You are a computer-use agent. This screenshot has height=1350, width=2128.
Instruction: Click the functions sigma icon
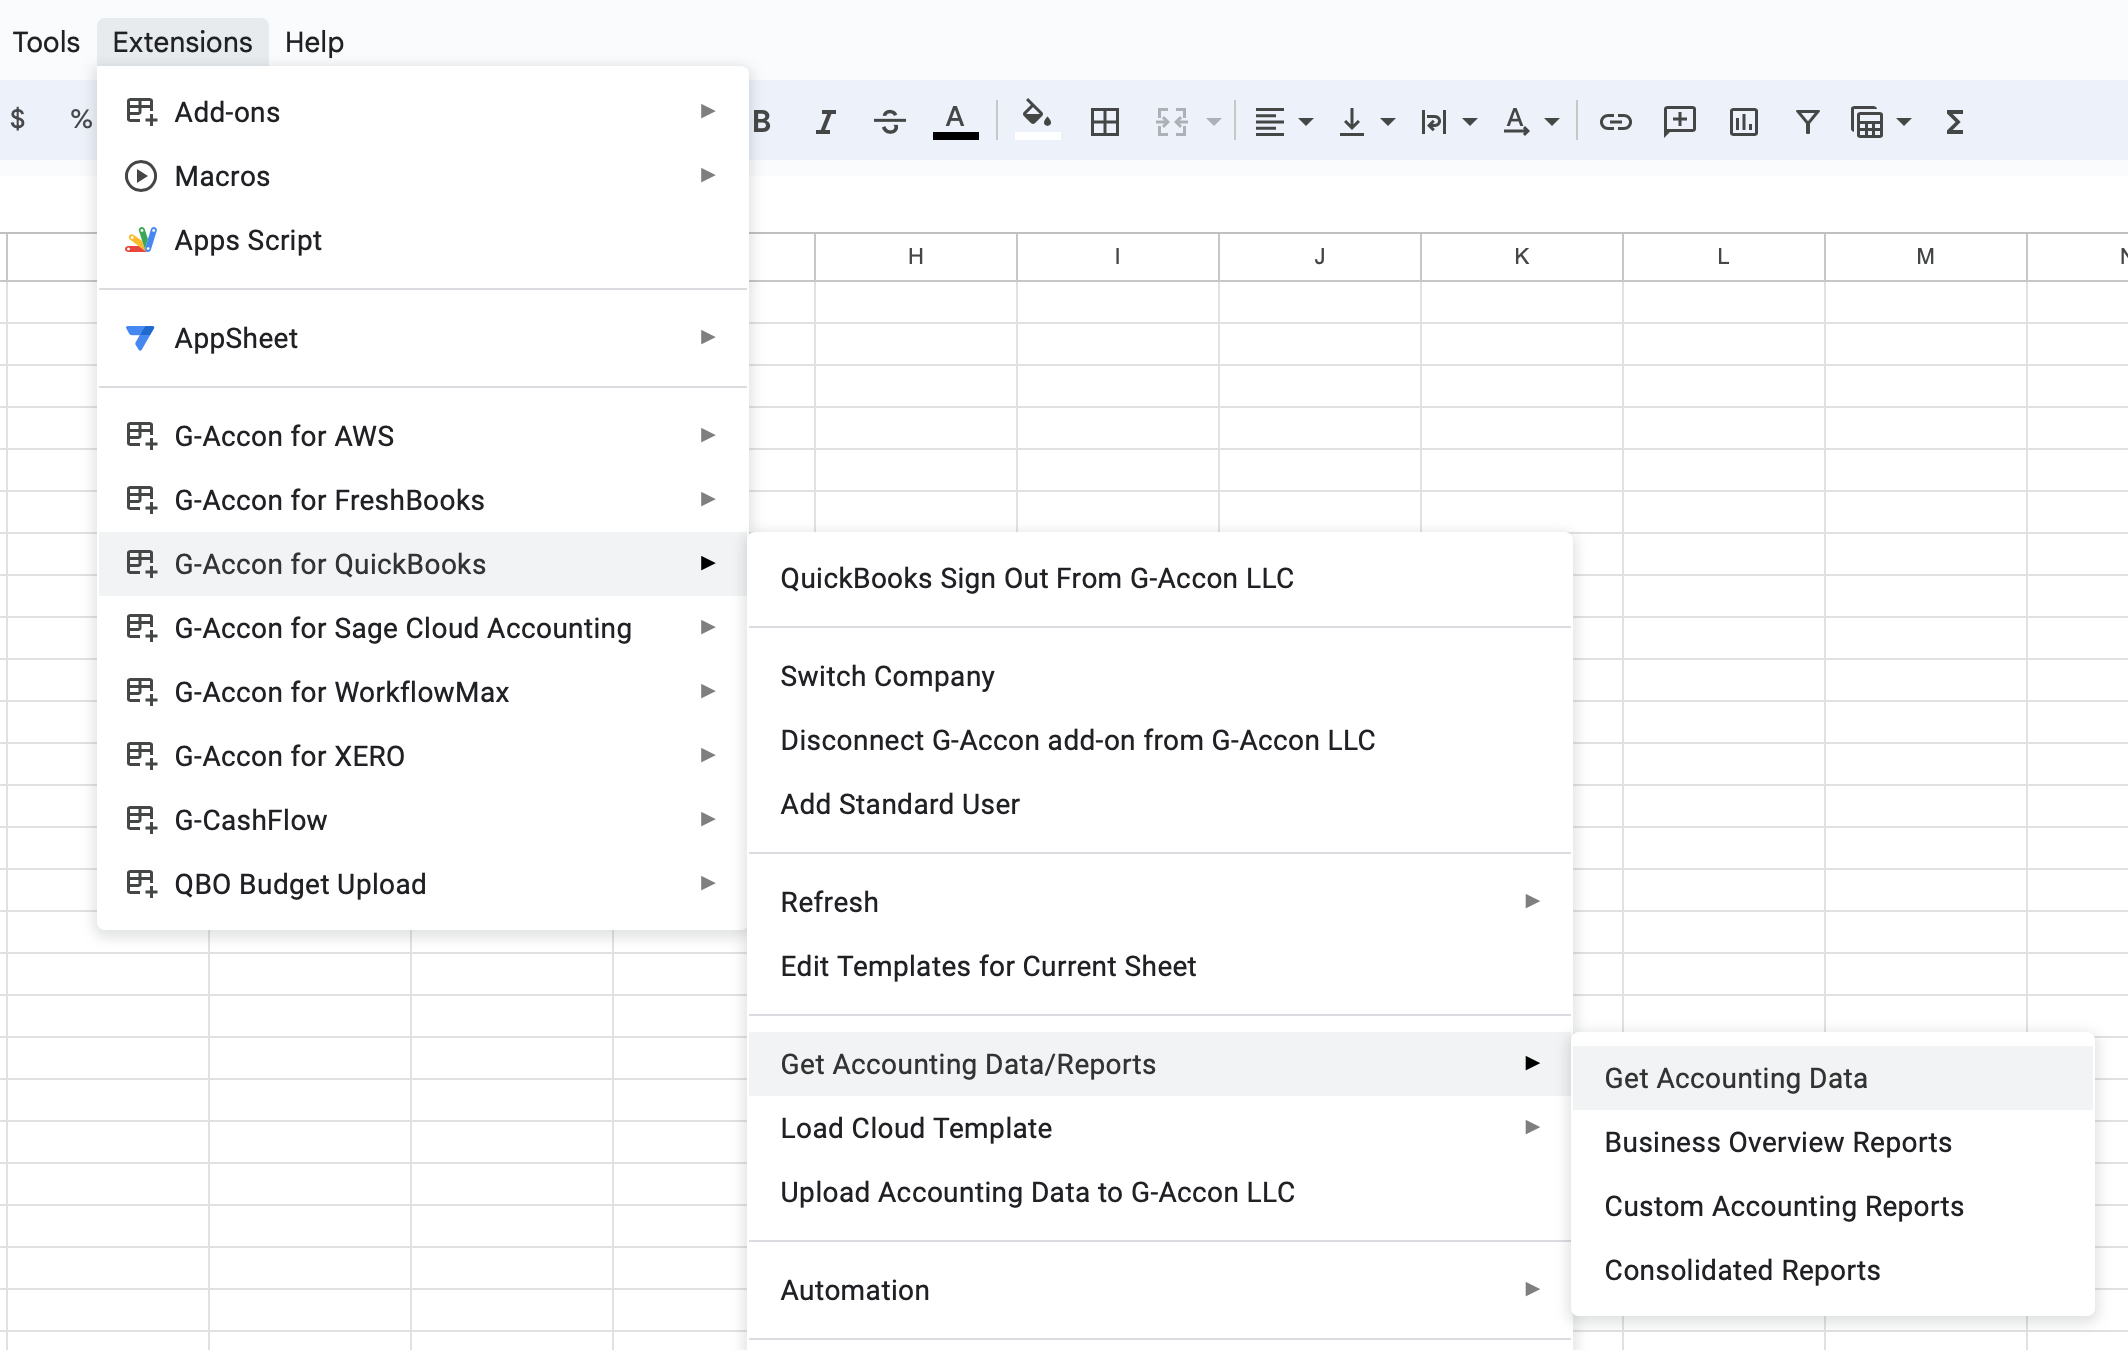(1955, 122)
